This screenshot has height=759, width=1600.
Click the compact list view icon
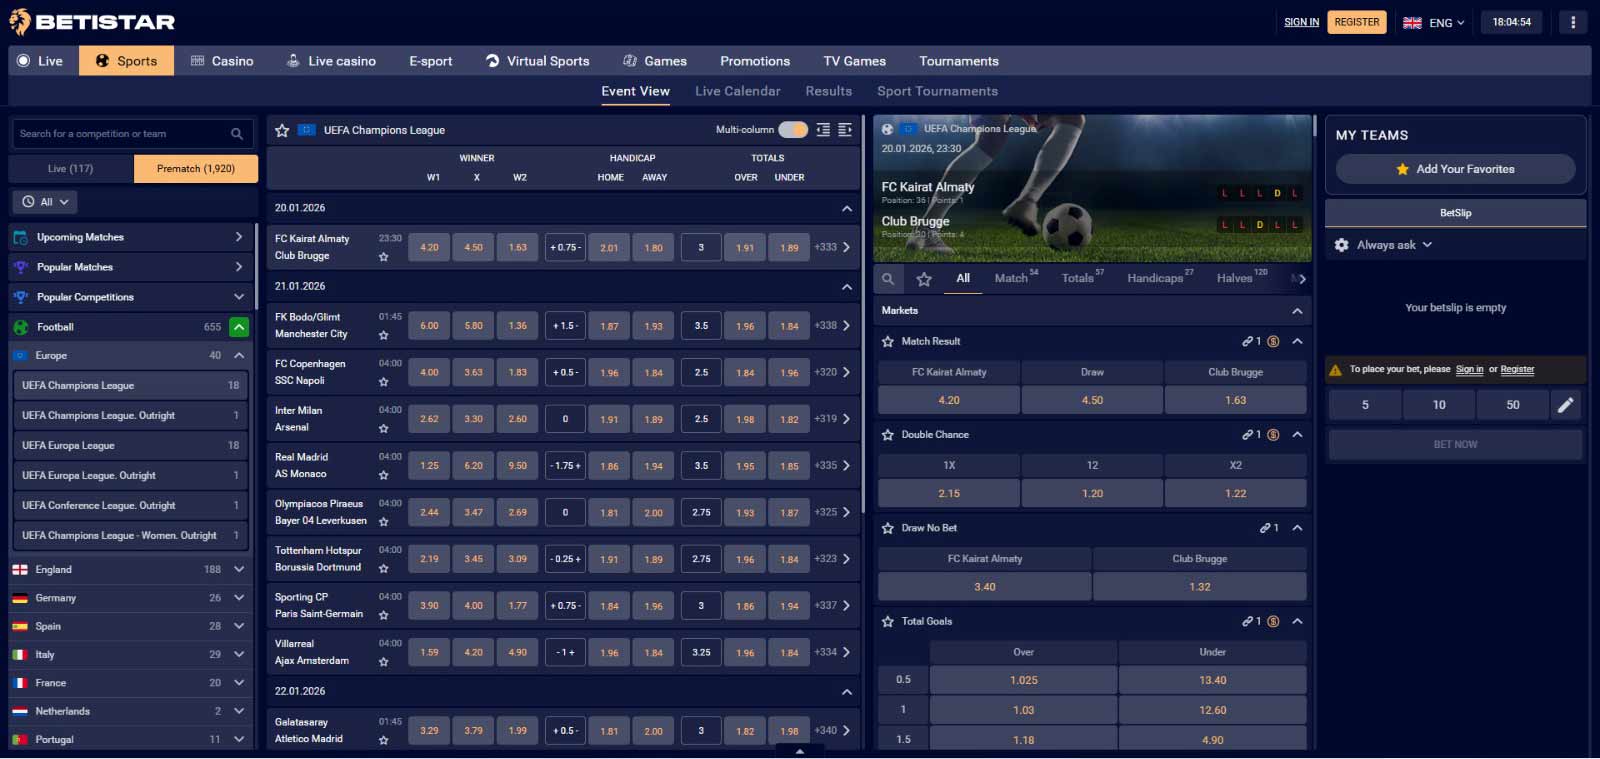pyautogui.click(x=823, y=130)
